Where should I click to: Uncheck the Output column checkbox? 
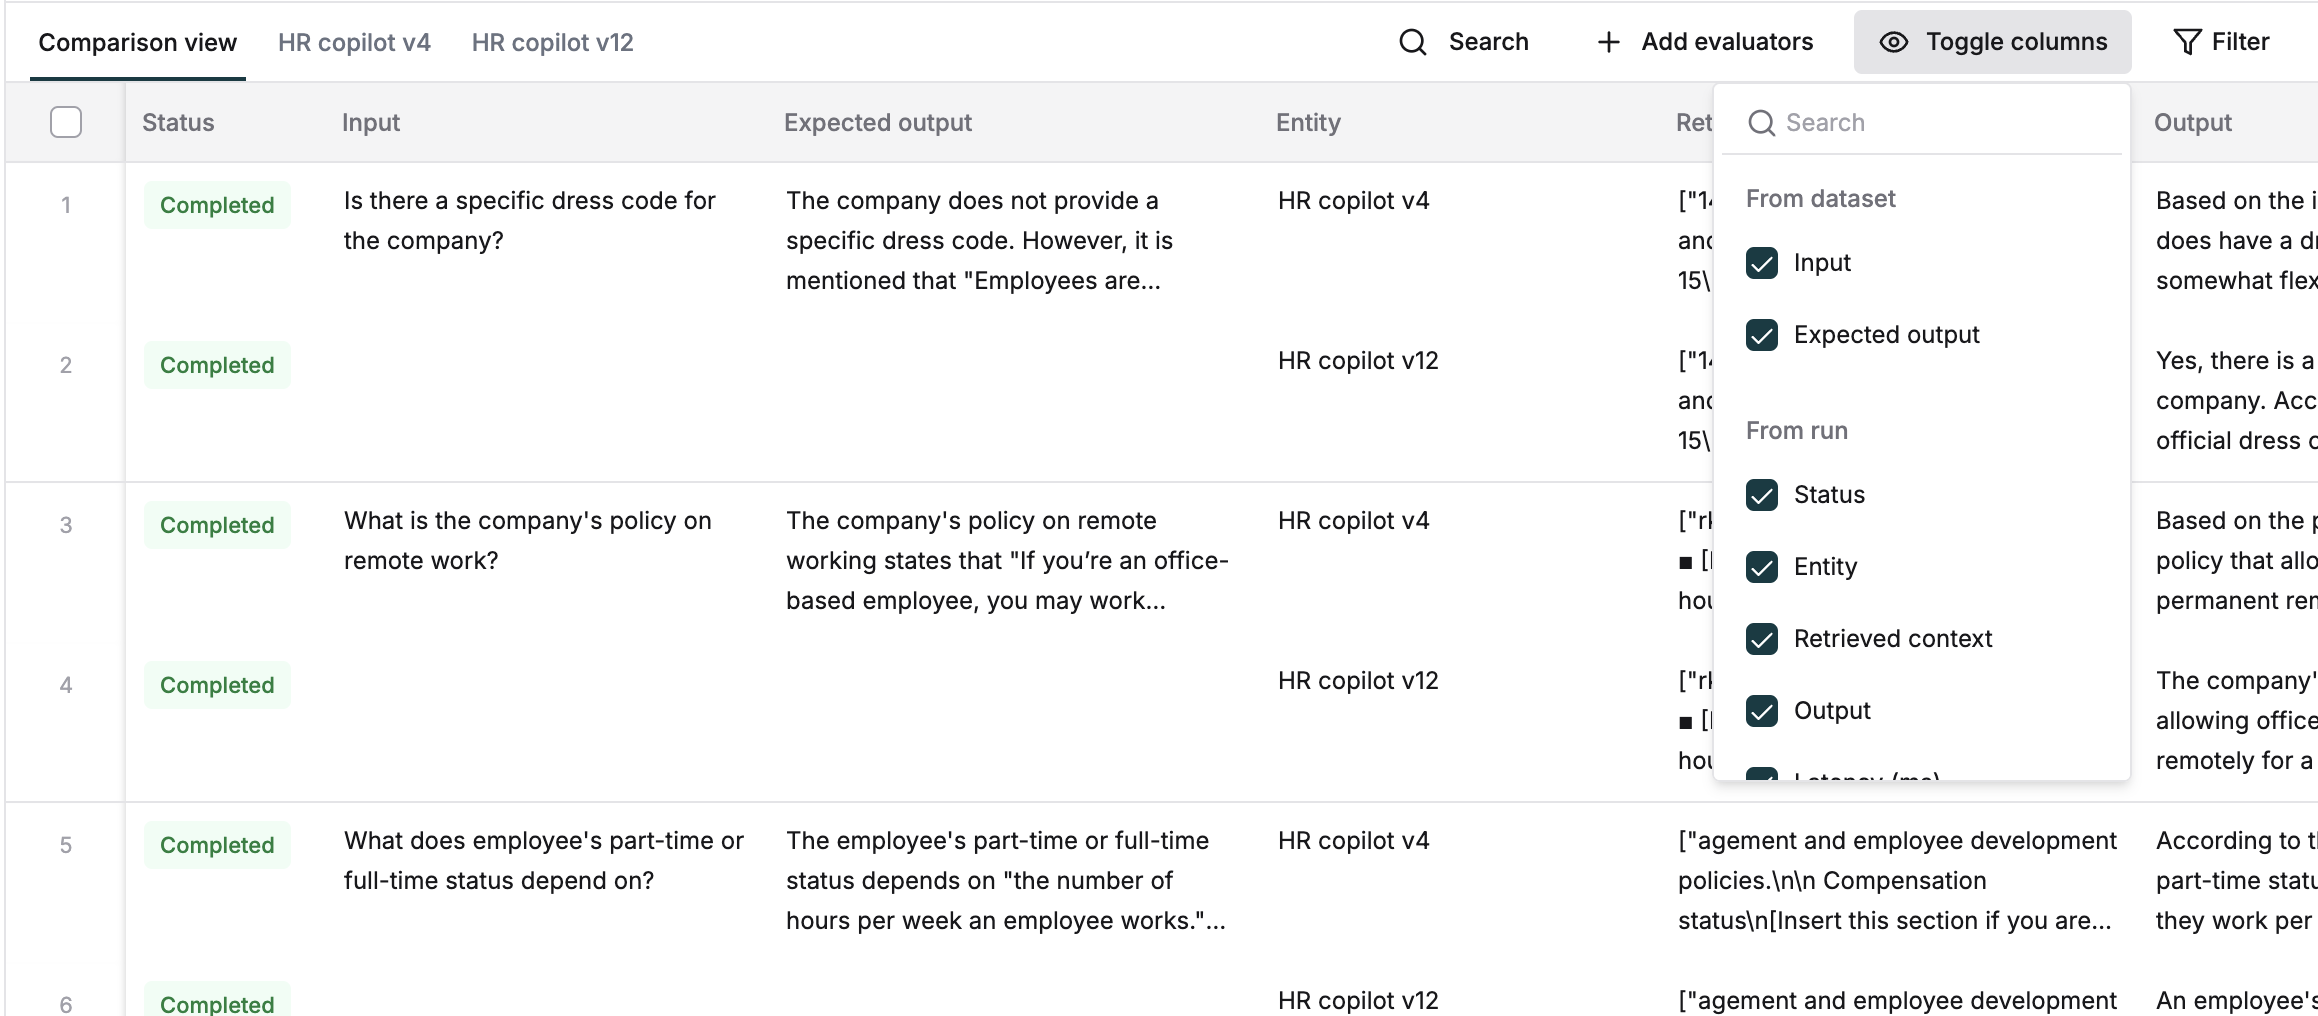[x=1762, y=711]
